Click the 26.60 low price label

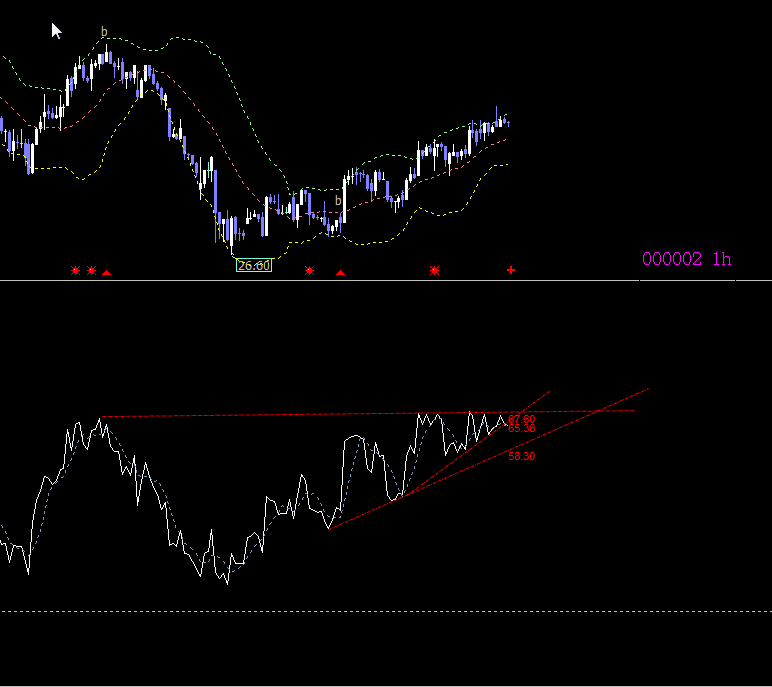coord(254,265)
